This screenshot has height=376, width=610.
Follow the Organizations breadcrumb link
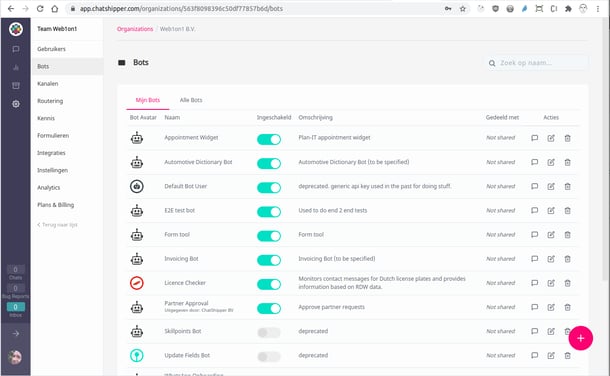pyautogui.click(x=135, y=29)
